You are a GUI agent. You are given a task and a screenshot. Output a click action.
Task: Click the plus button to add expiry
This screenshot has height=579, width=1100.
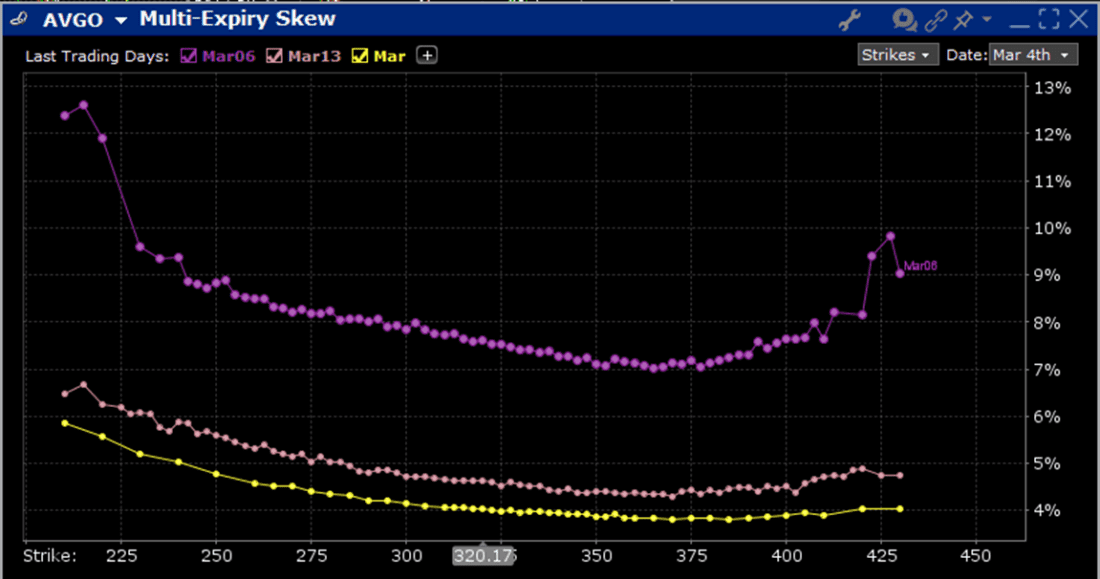click(426, 56)
